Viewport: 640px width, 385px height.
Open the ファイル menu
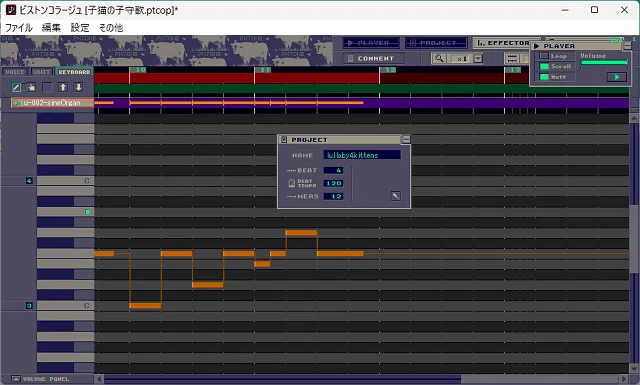click(x=18, y=28)
